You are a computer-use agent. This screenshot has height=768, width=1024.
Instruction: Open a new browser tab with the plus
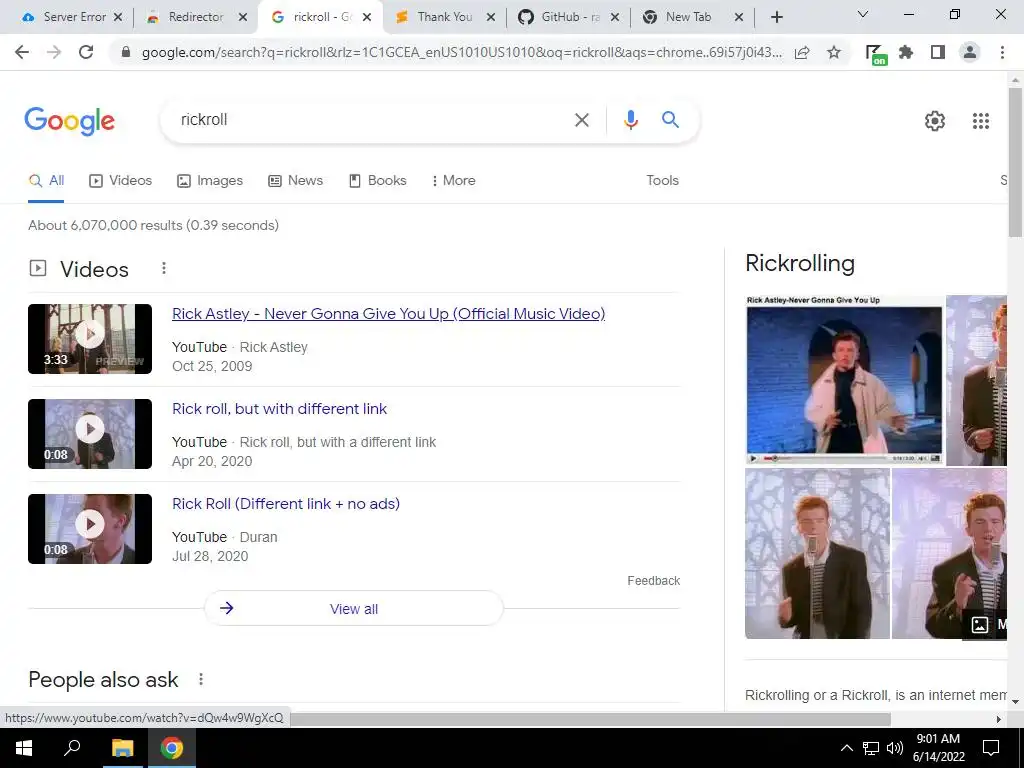[776, 18]
